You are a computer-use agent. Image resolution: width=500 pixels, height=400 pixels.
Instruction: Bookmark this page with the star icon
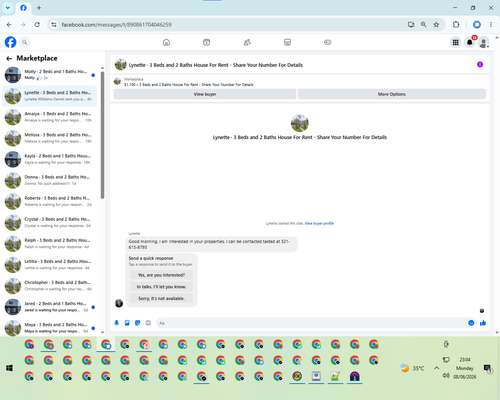(436, 25)
